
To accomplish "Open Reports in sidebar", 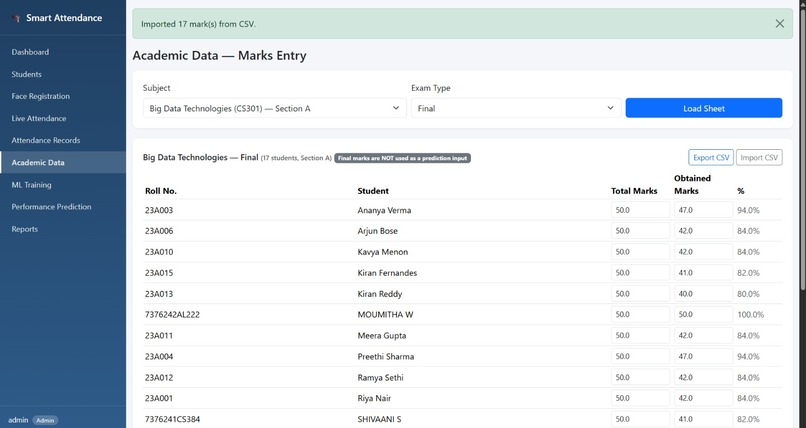I will (25, 229).
